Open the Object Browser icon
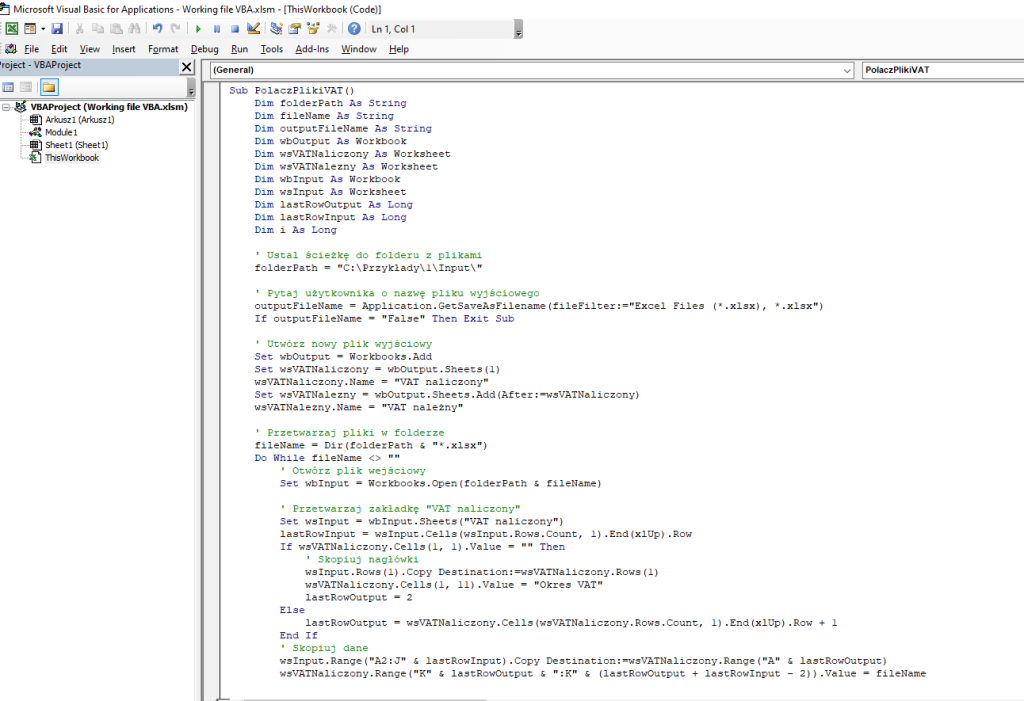 pyautogui.click(x=311, y=29)
